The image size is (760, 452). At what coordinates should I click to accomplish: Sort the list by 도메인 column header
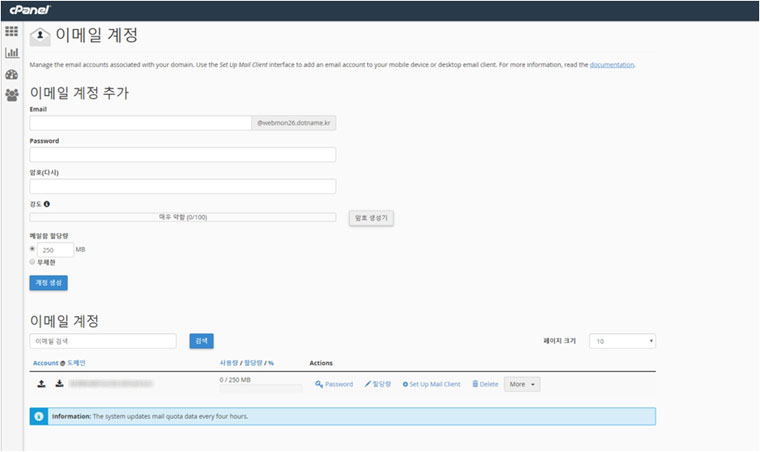coord(78,362)
